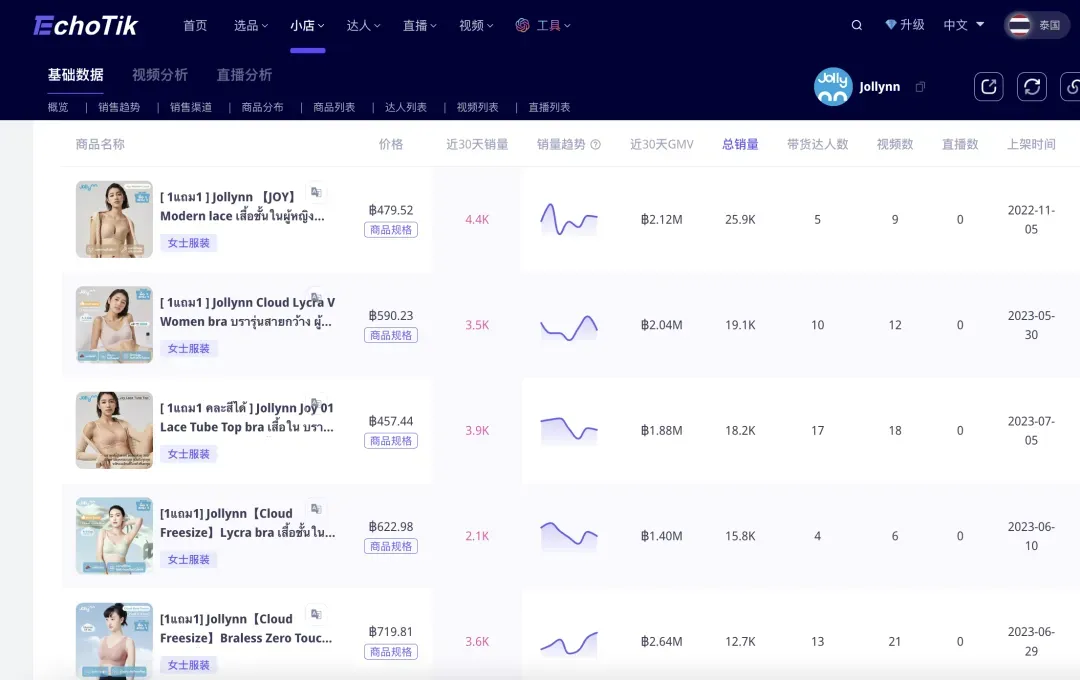Go to 首页 home menu item
This screenshot has height=680, width=1080.
point(195,25)
